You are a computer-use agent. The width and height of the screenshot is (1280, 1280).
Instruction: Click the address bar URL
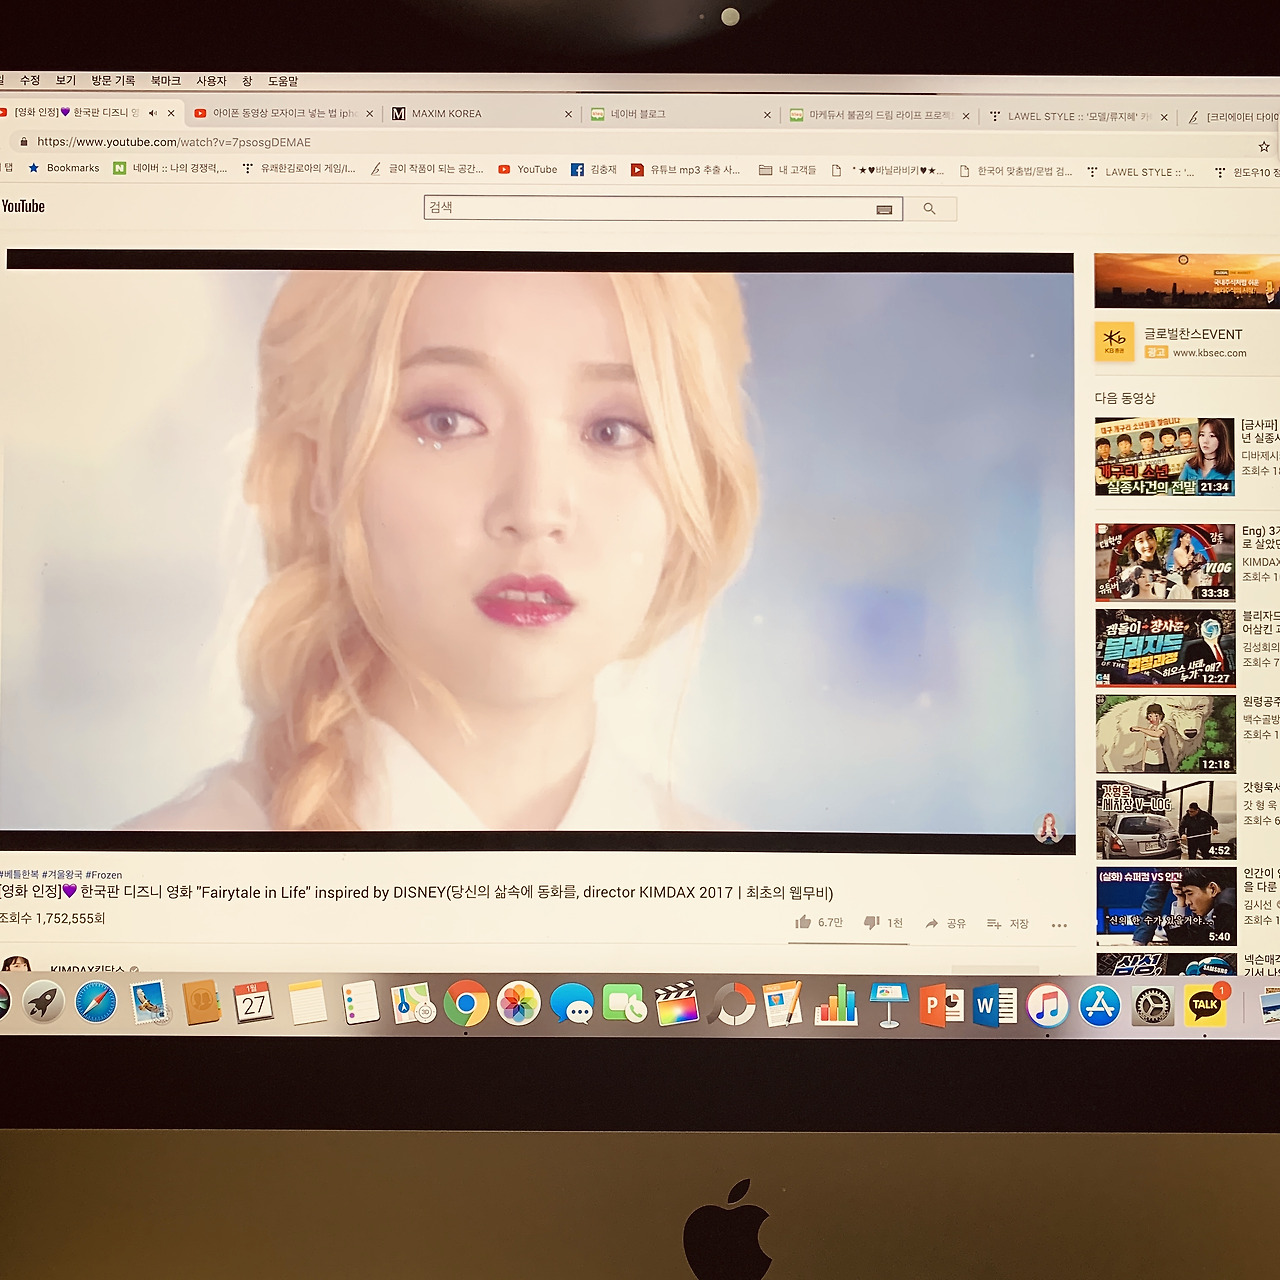174,142
